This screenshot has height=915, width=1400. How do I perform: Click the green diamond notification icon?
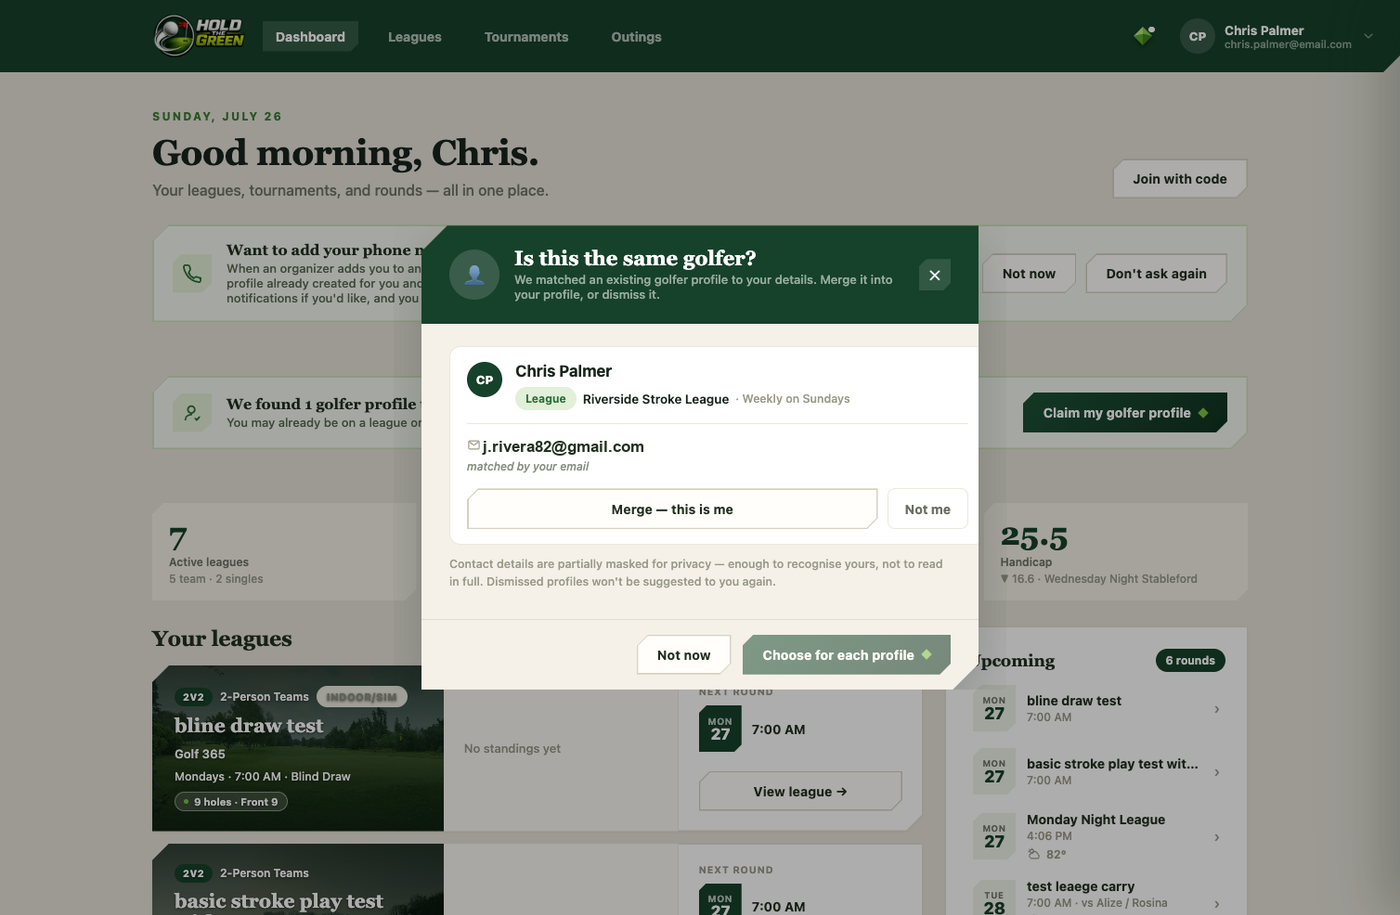click(1144, 36)
